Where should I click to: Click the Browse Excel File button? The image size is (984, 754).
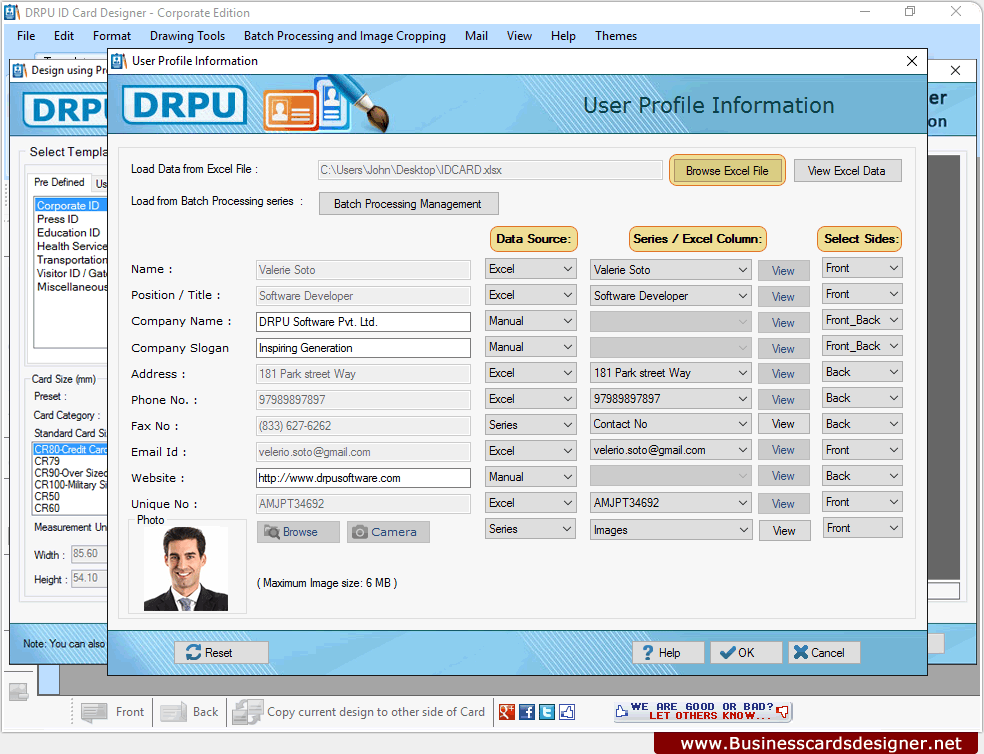[727, 171]
